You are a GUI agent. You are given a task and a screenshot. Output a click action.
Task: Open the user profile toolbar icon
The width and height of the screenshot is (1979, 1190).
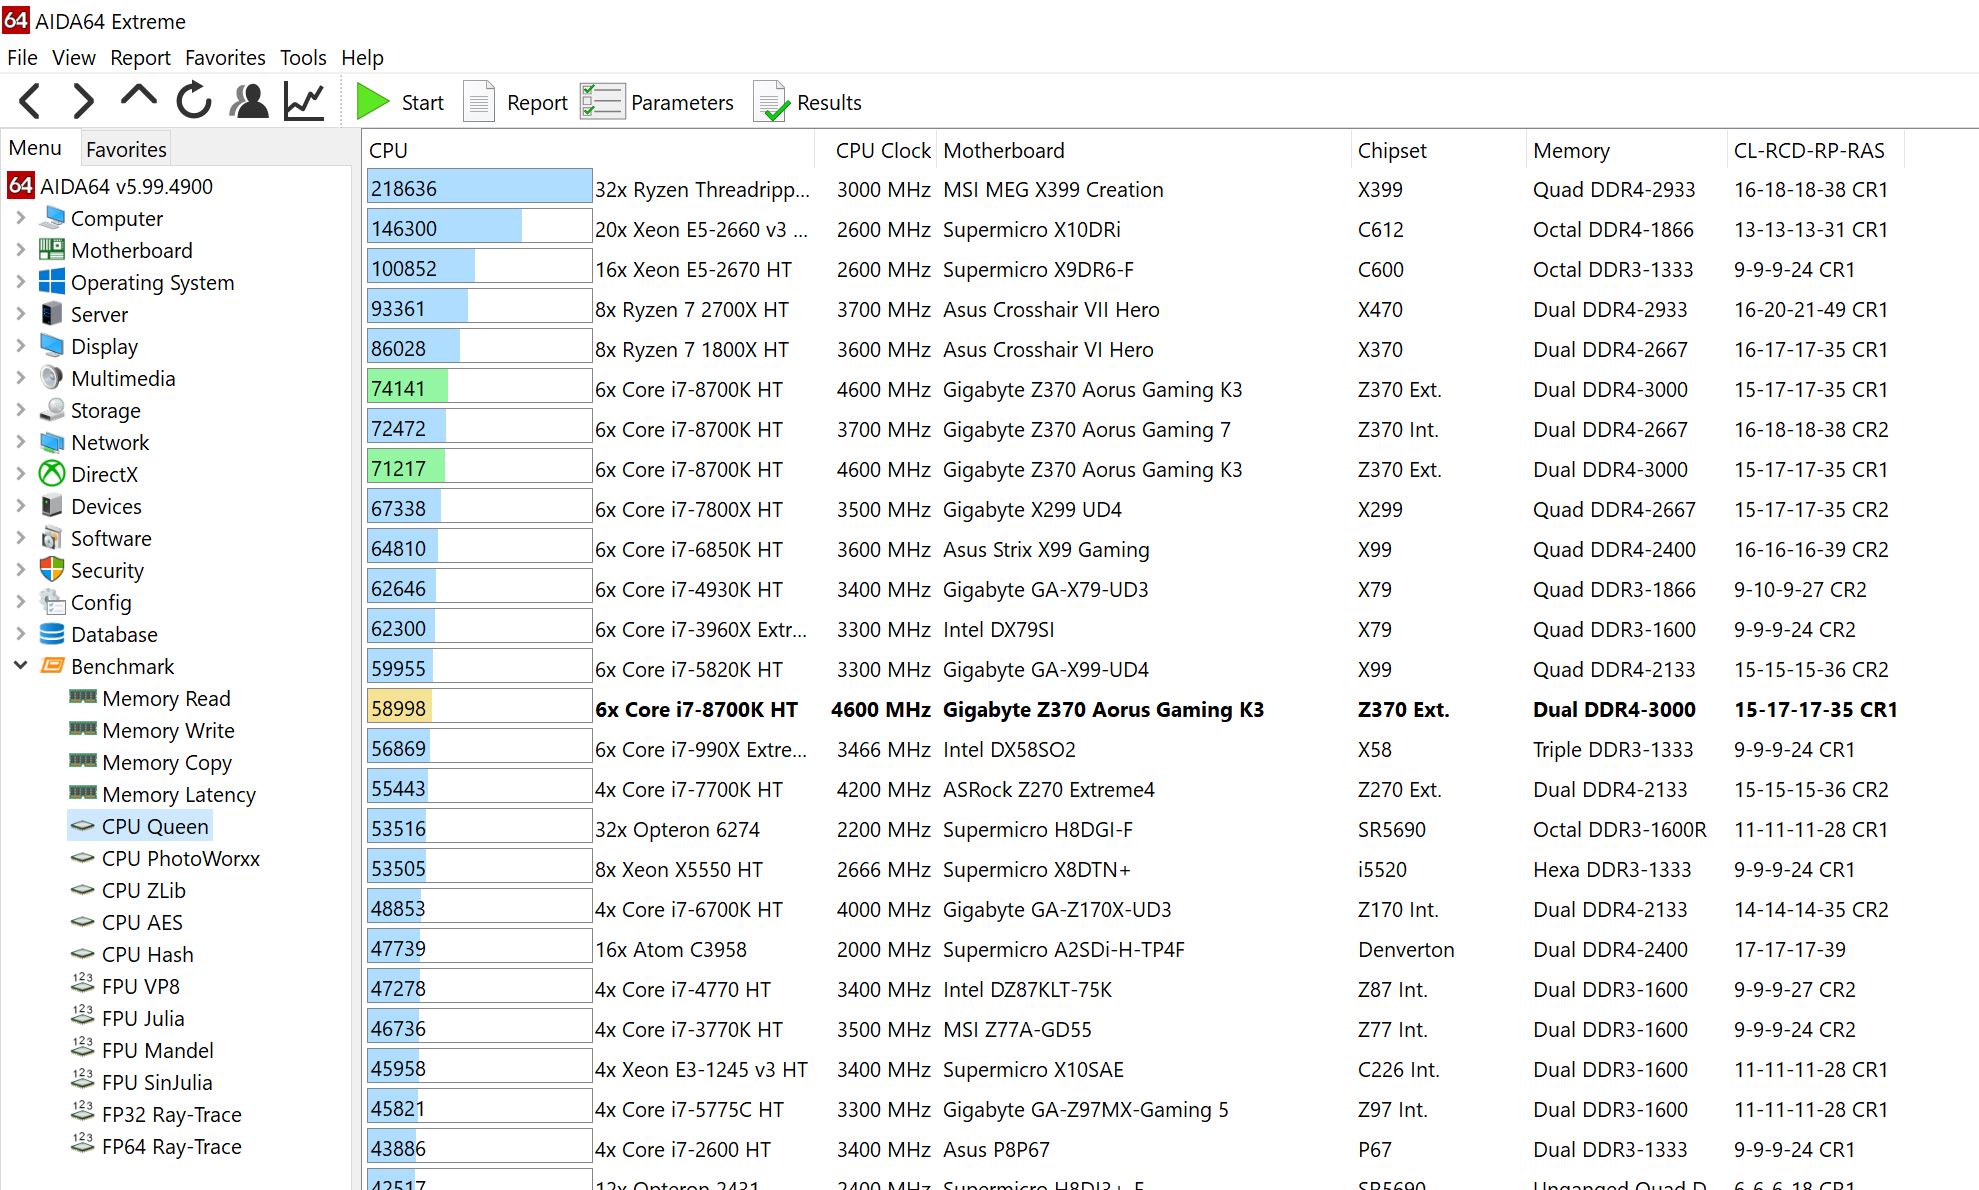pos(249,102)
